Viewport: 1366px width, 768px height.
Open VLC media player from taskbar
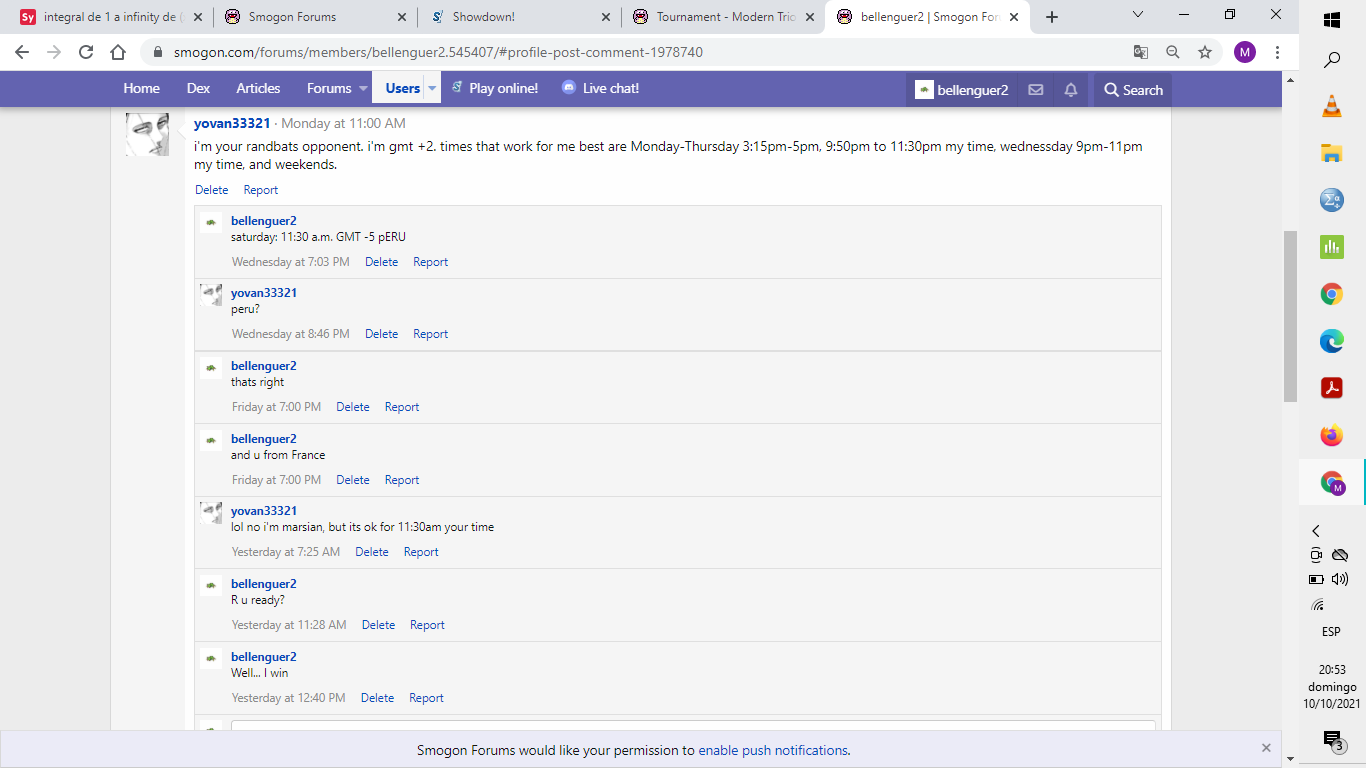coord(1331,107)
